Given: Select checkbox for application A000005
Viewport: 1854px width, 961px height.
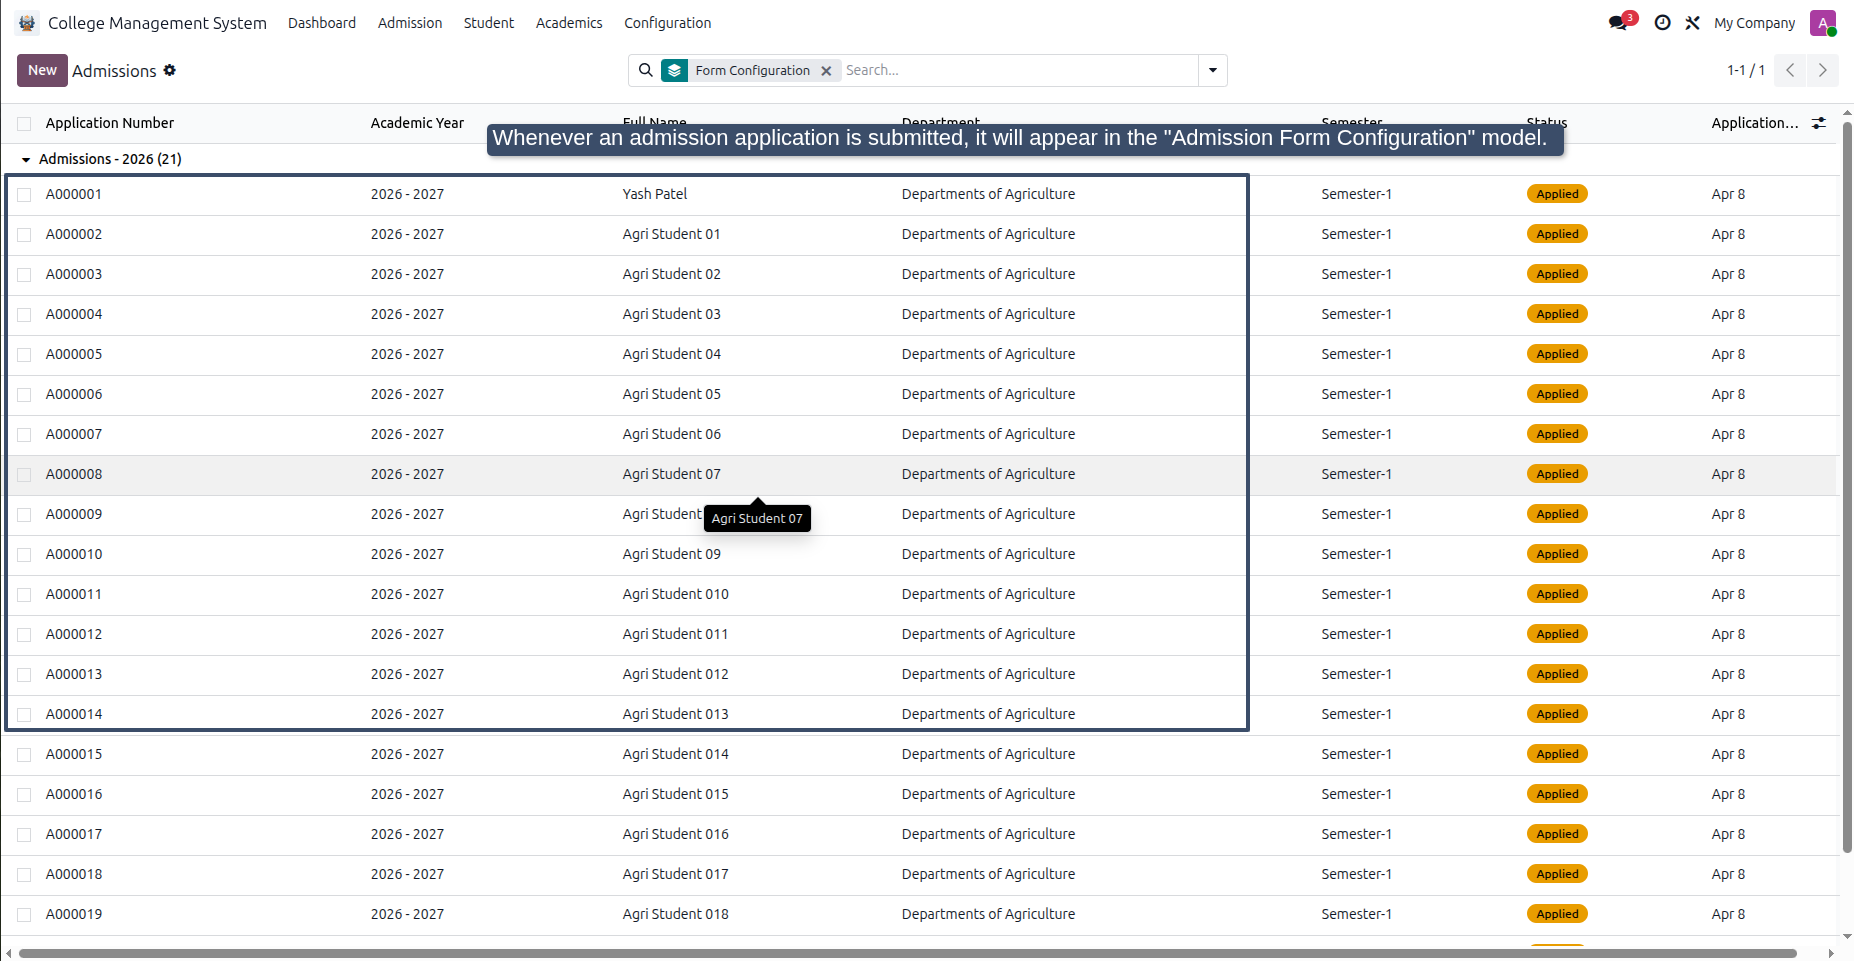Looking at the screenshot, I should (24, 355).
